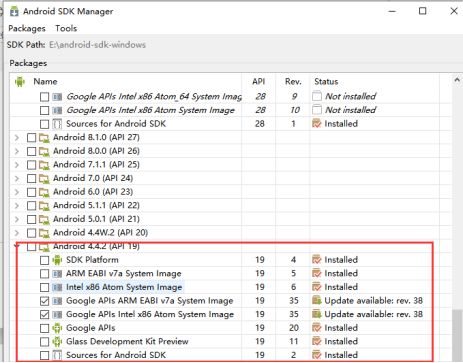Click the Android 8.1.0 folder icon

[44, 138]
